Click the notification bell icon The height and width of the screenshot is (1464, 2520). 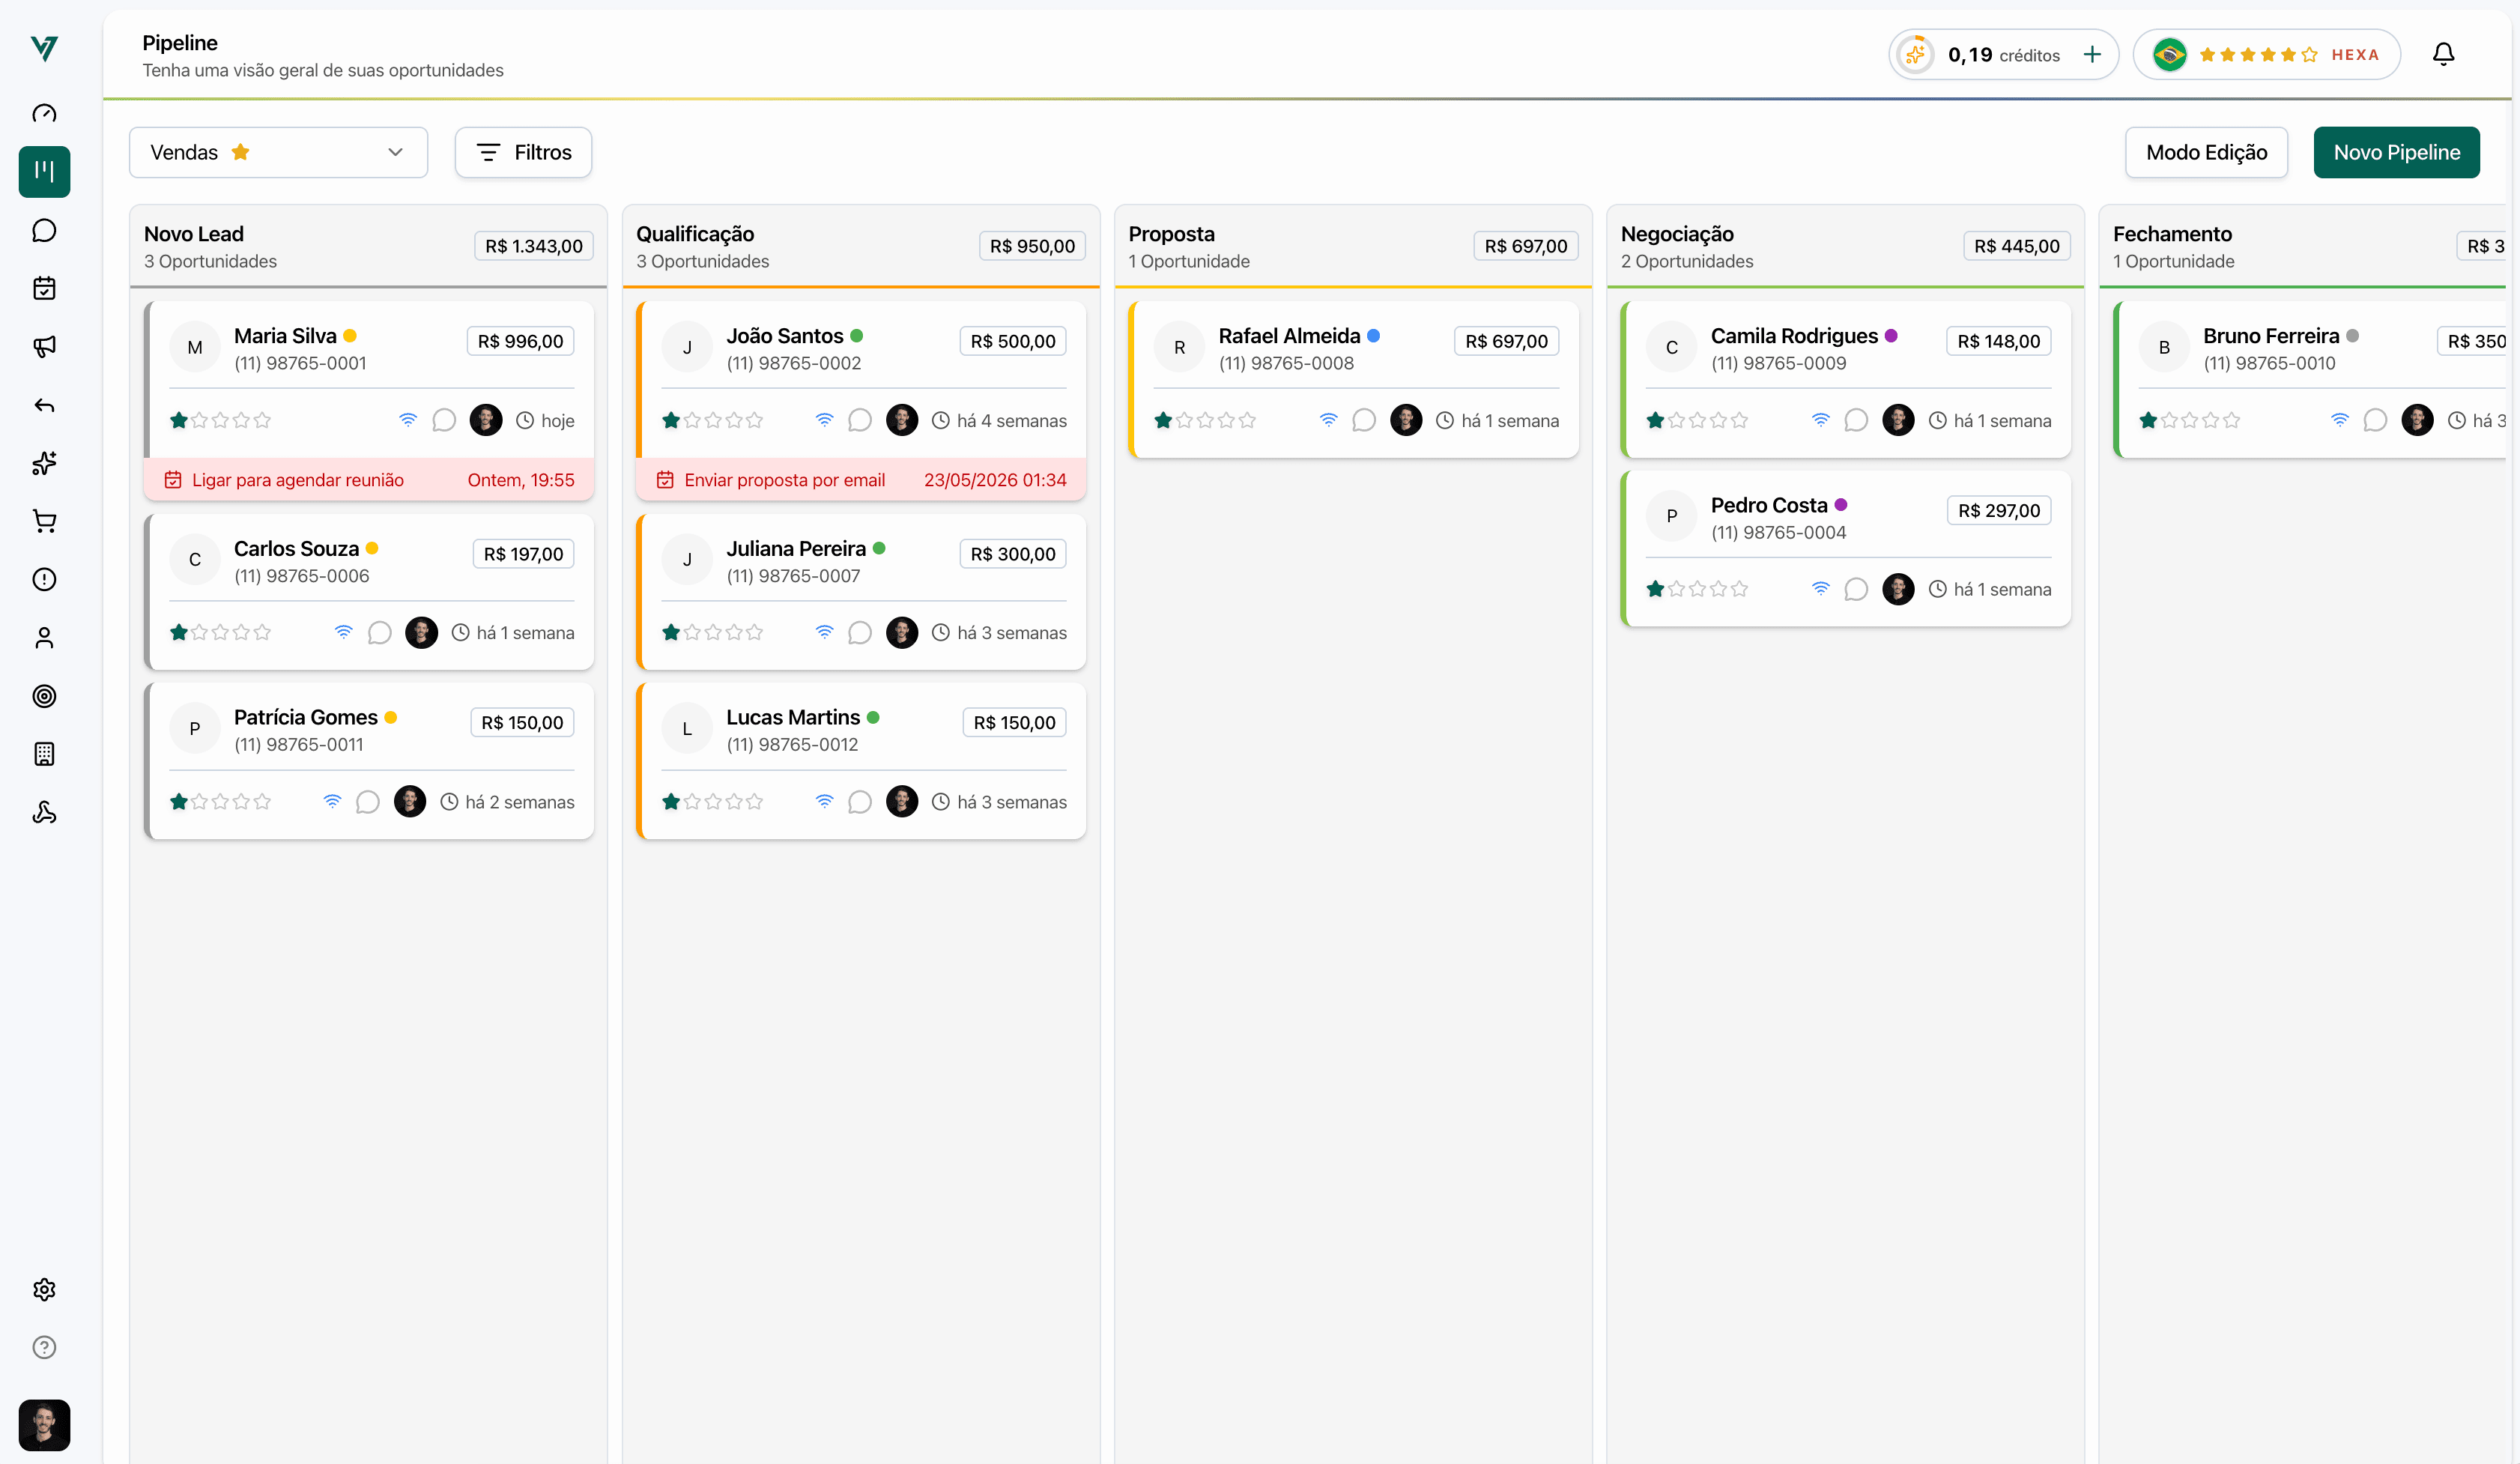click(2443, 54)
